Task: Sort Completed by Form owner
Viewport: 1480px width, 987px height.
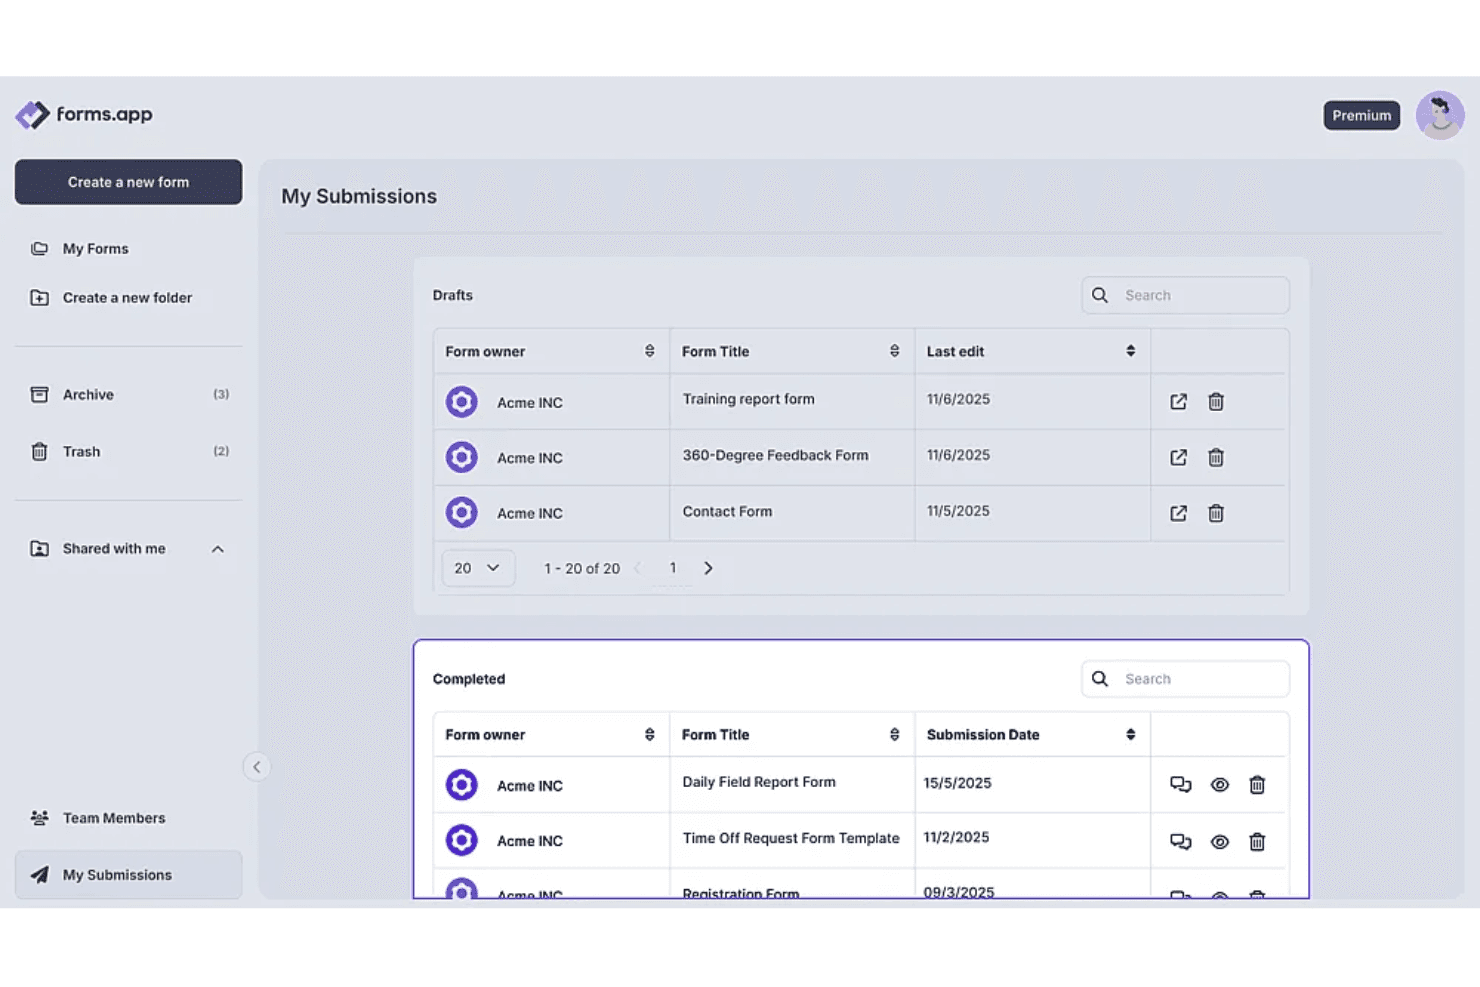Action: tap(650, 735)
